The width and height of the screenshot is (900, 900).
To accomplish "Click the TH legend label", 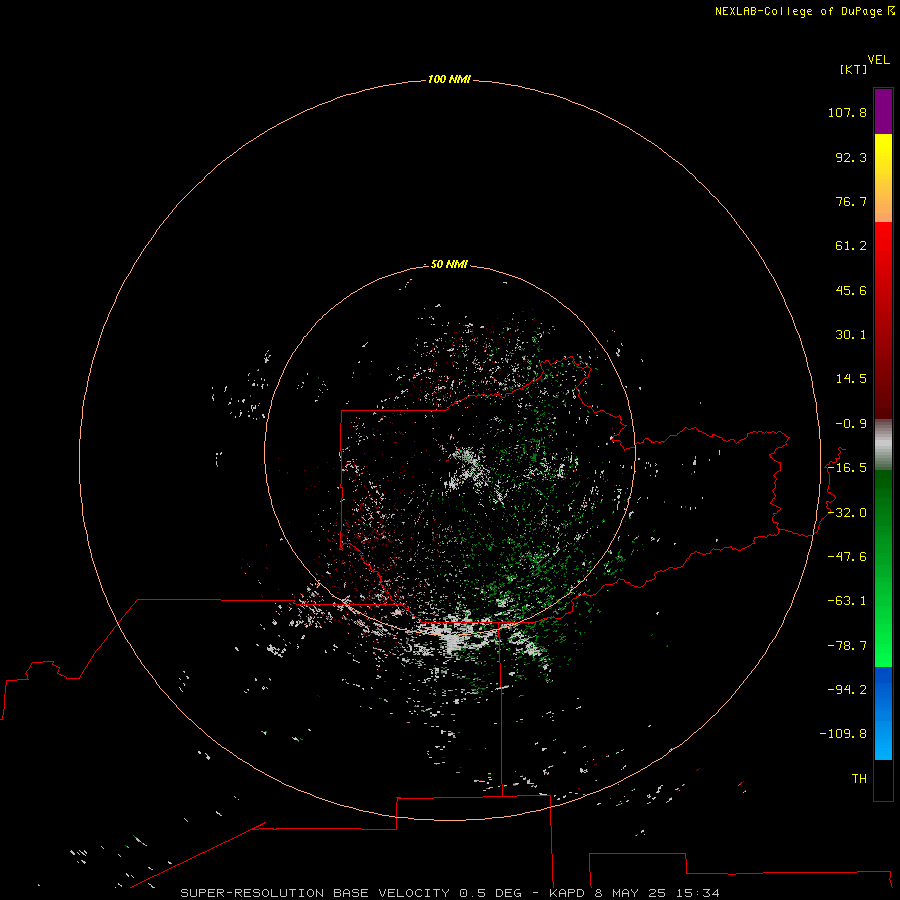I will click(859, 778).
